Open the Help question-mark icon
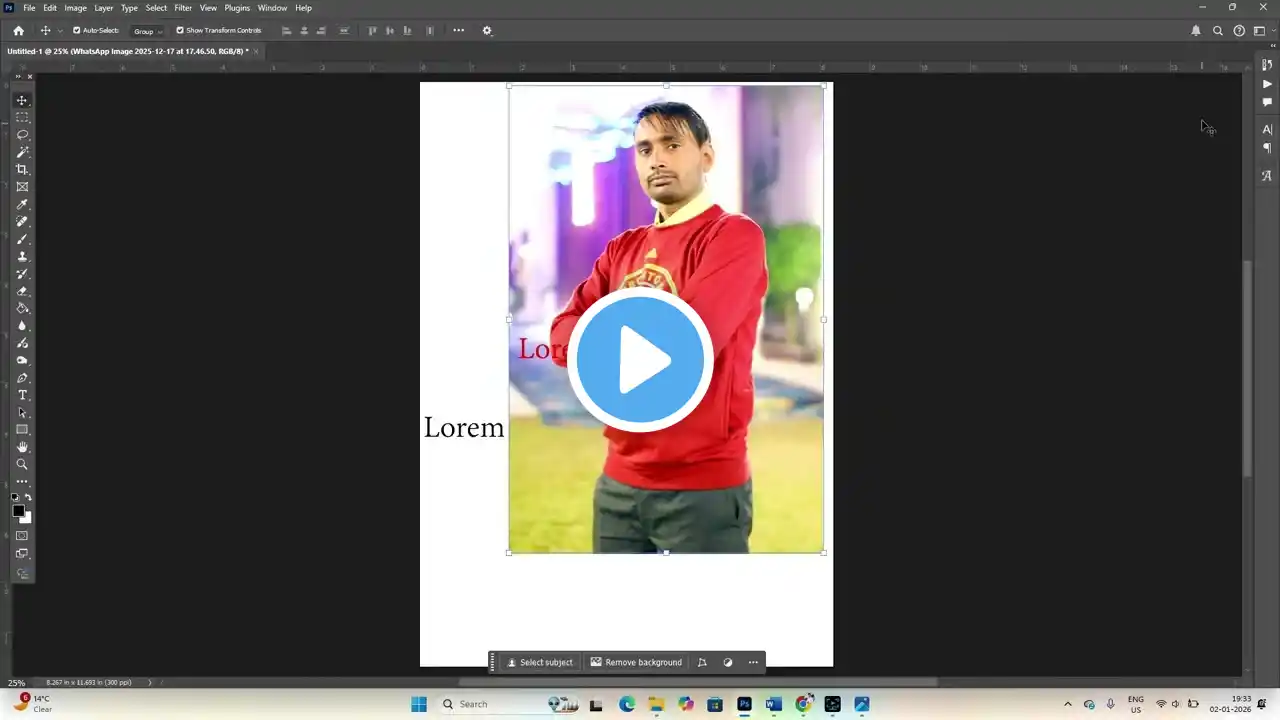 pyautogui.click(x=1239, y=31)
